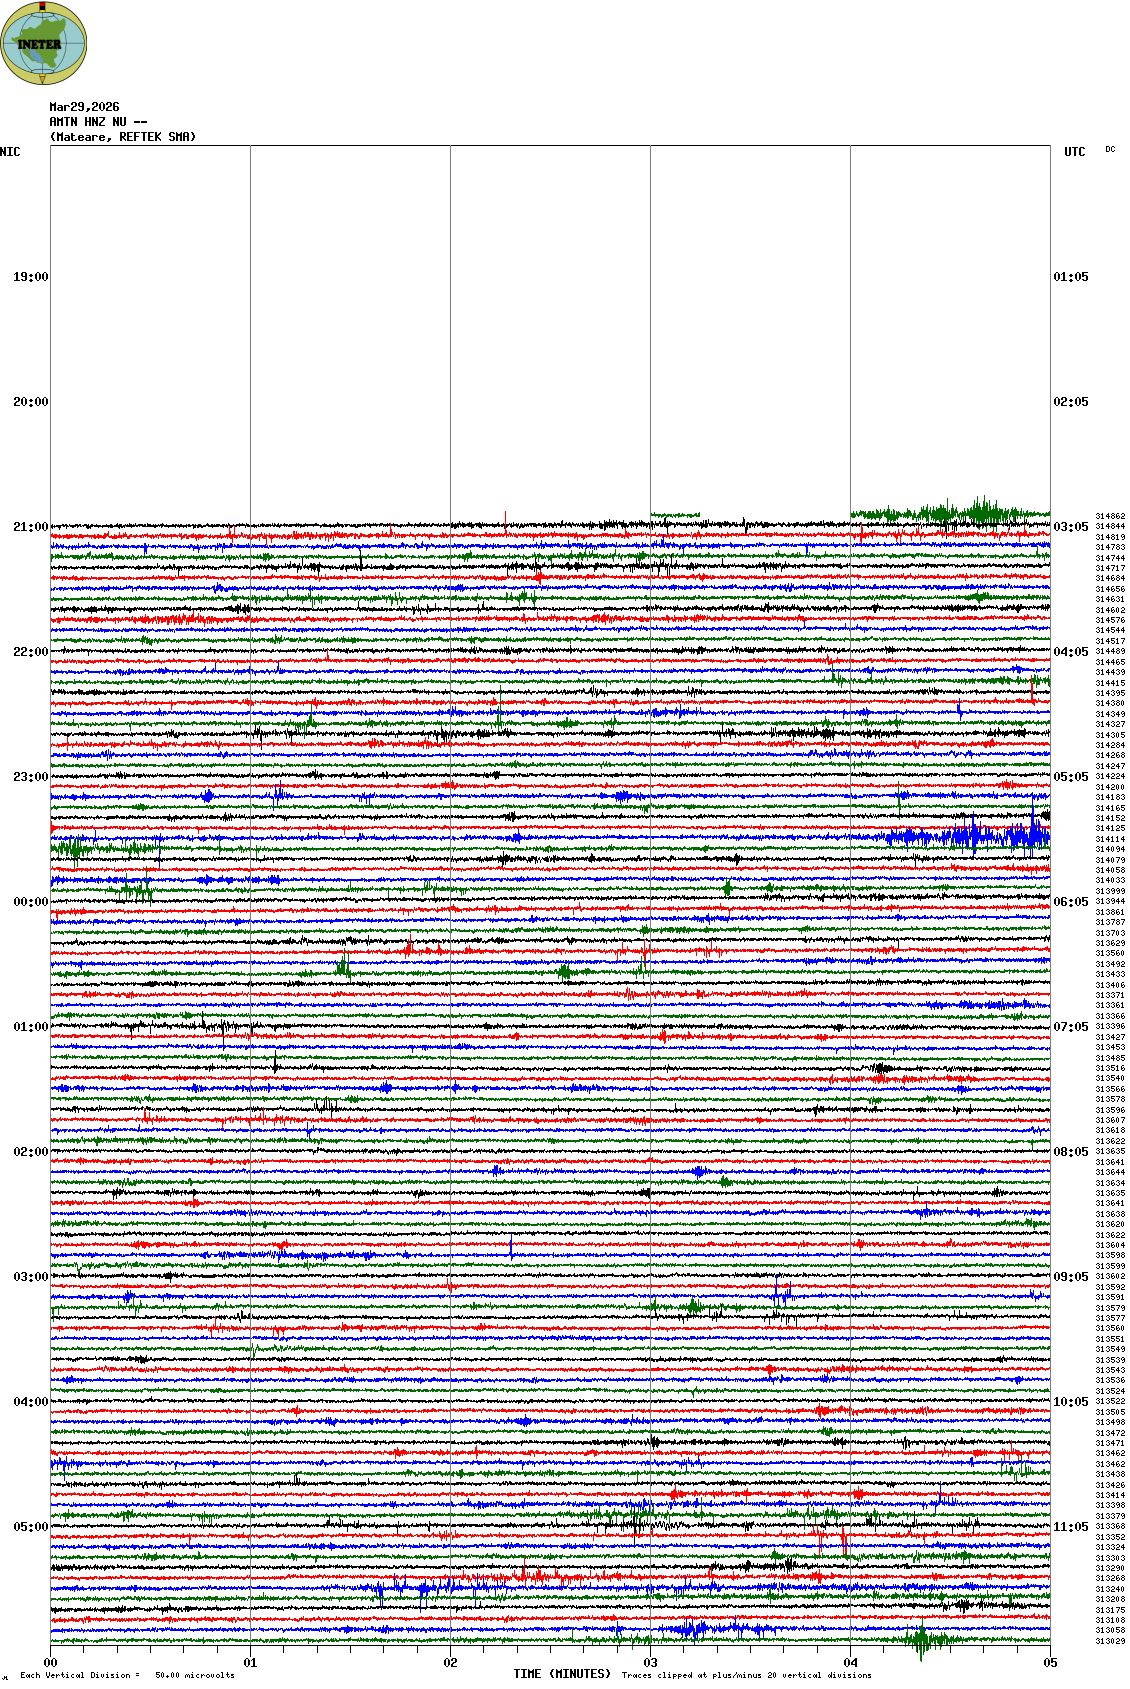This screenshot has width=1130, height=1689.
Task: Click the 07:05 UTC time marker
Action: click(x=1071, y=1027)
